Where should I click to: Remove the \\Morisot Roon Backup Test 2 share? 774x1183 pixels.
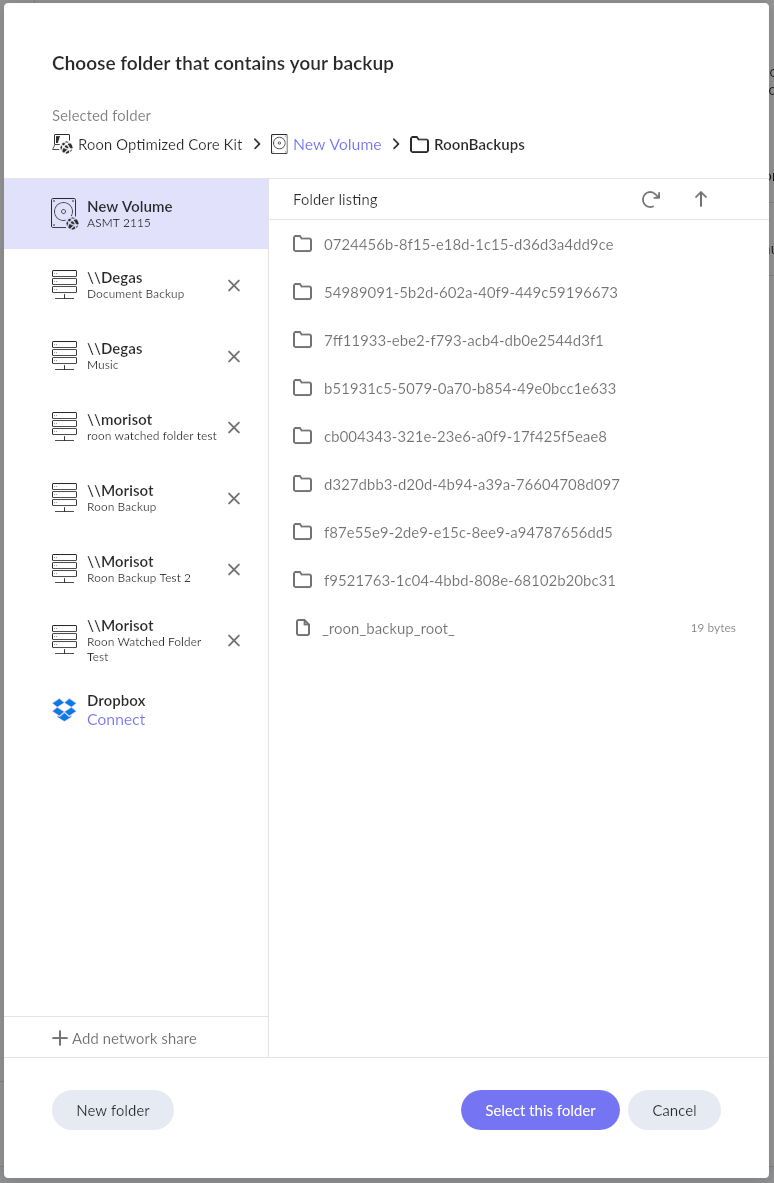(234, 569)
